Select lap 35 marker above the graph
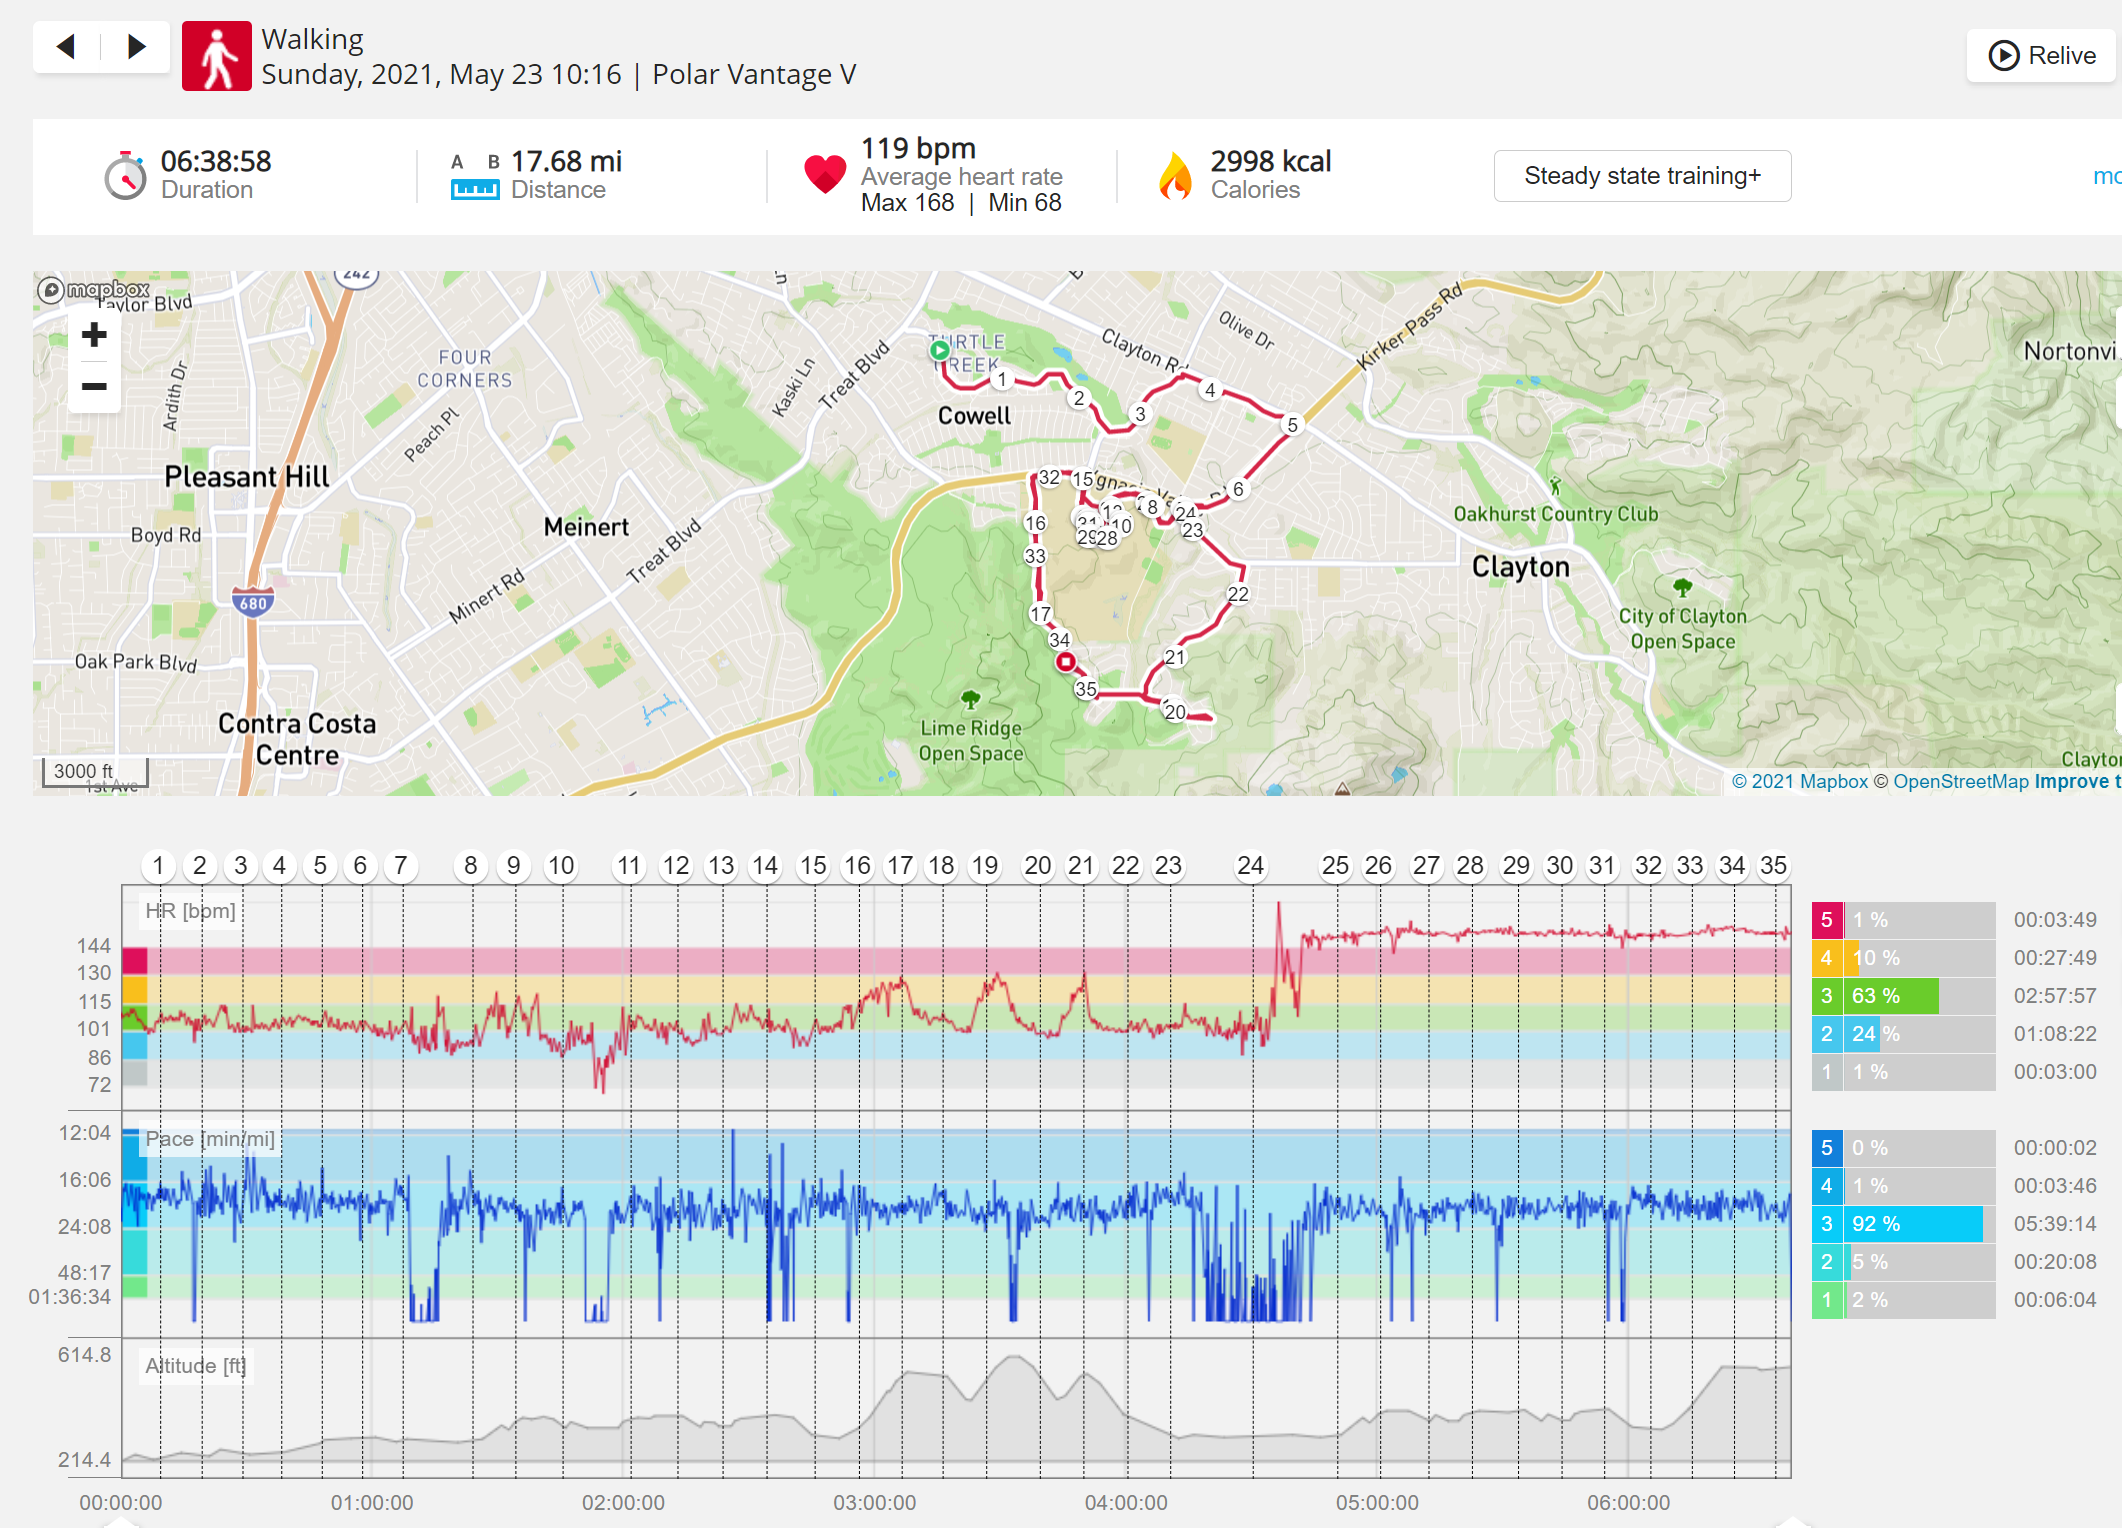 point(1773,865)
